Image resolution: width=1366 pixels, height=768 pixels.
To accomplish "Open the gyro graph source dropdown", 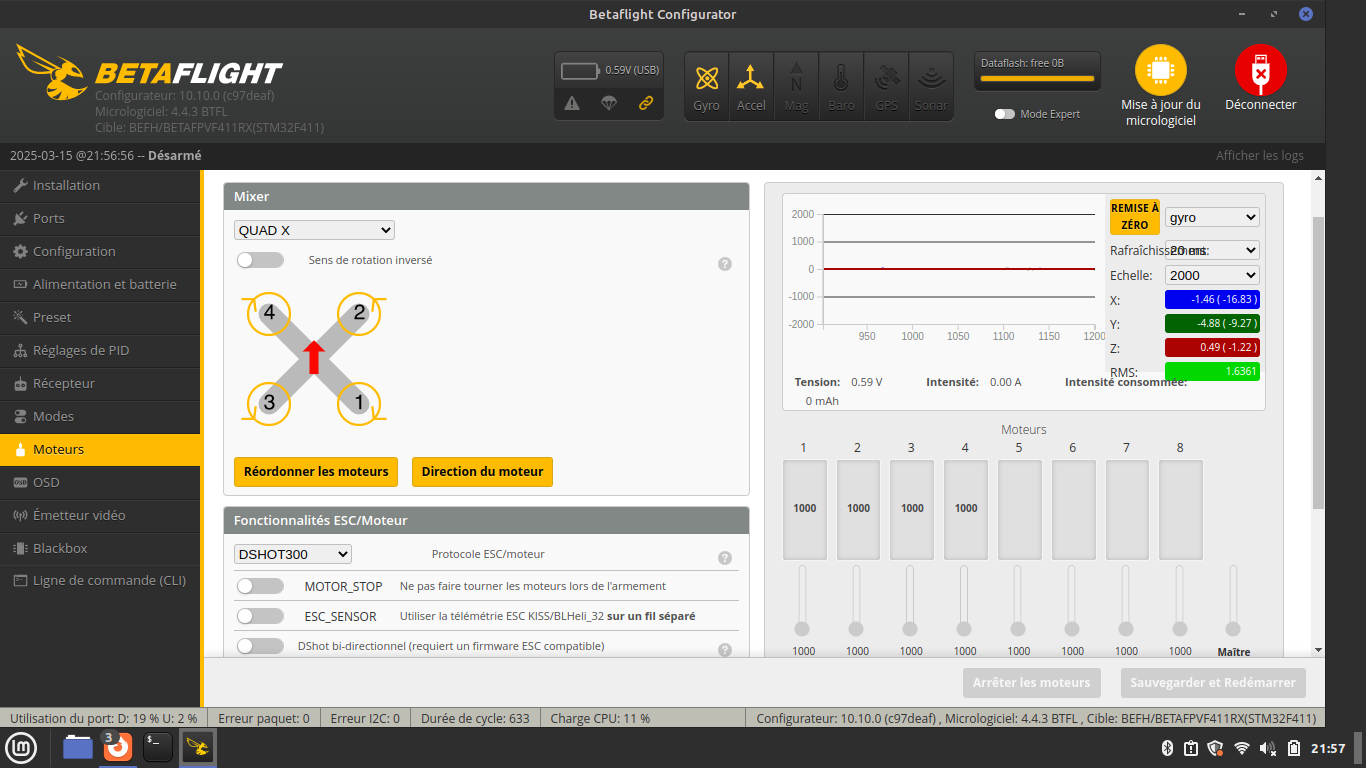I will [x=1211, y=217].
